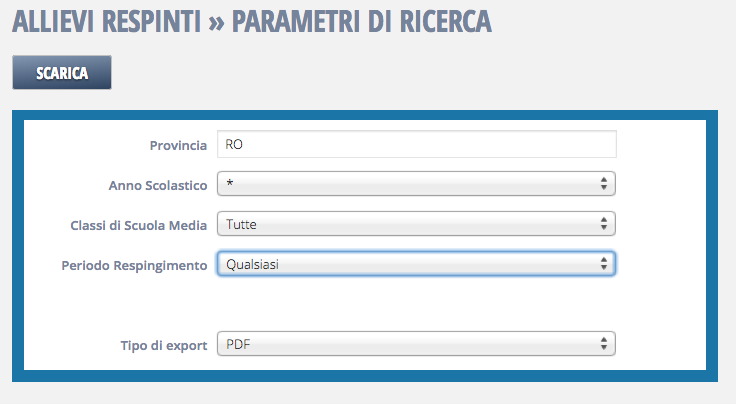Image resolution: width=736 pixels, height=404 pixels.
Task: Click the SCARICA download button
Action: coord(62,73)
